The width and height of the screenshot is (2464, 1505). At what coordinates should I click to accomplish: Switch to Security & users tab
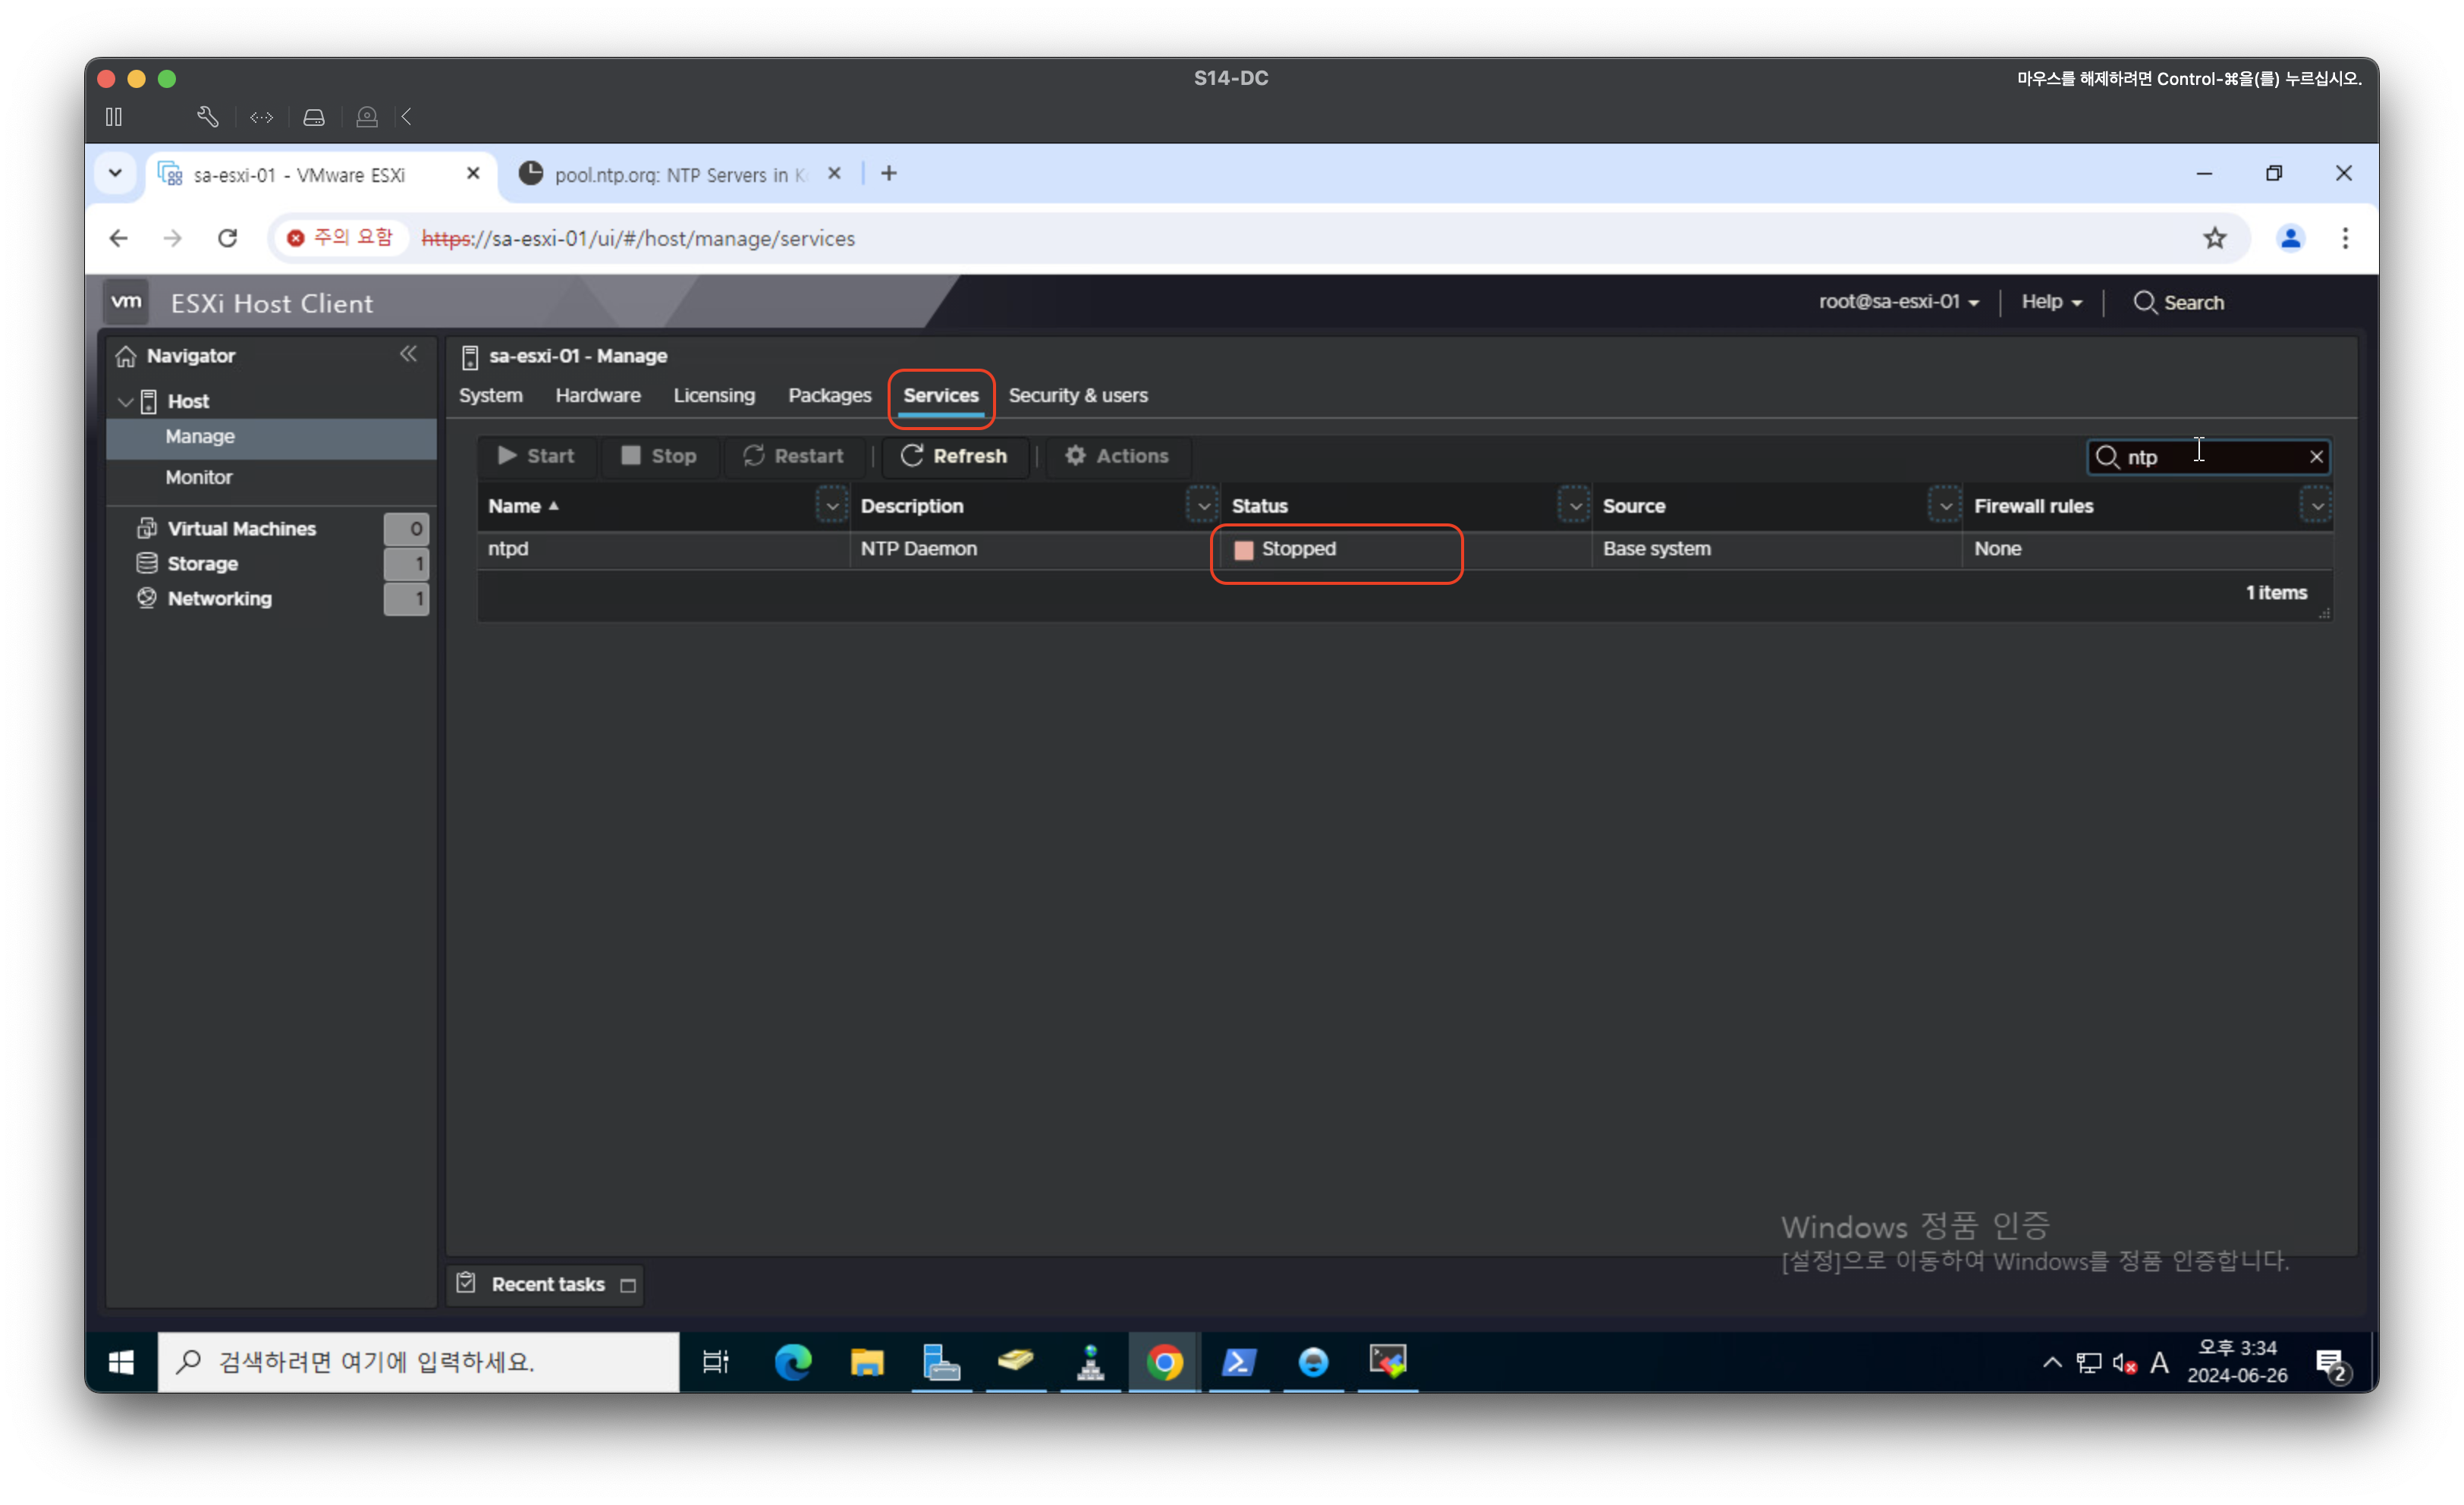[x=1077, y=395]
